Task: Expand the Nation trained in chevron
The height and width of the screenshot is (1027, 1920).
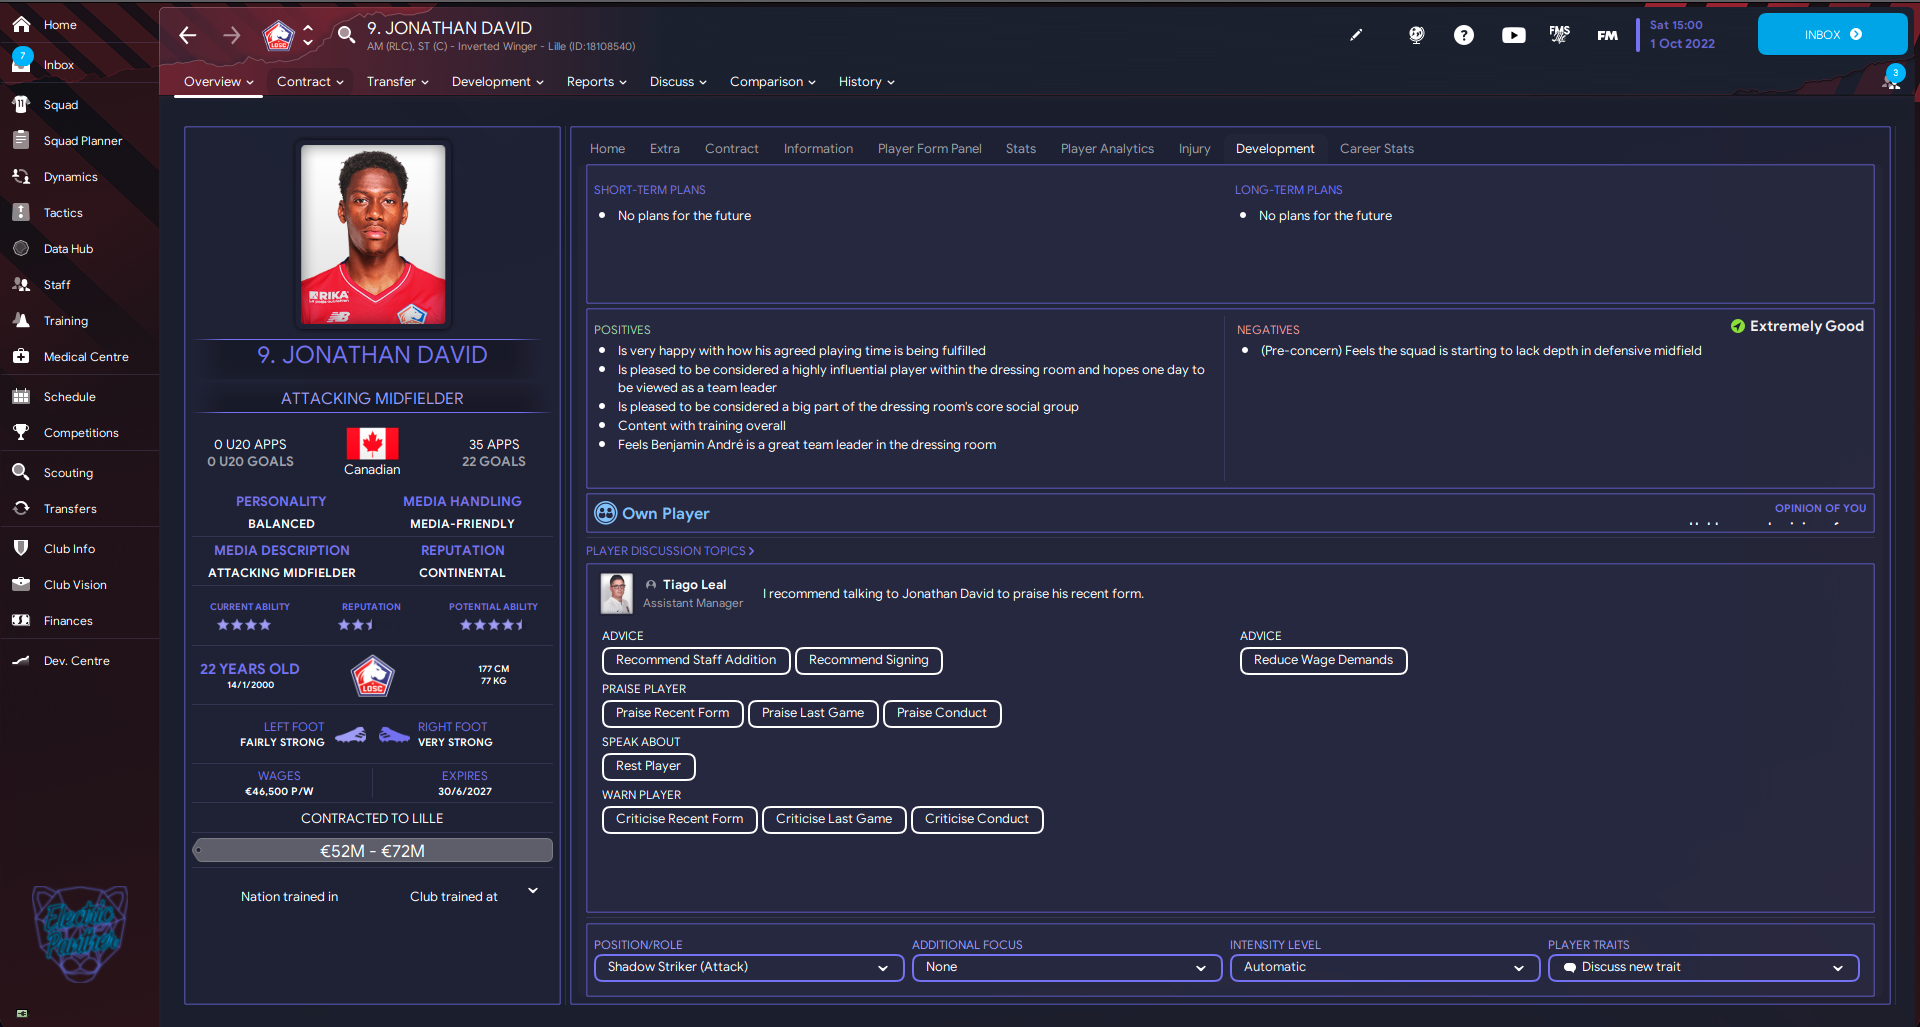Action: tap(533, 891)
